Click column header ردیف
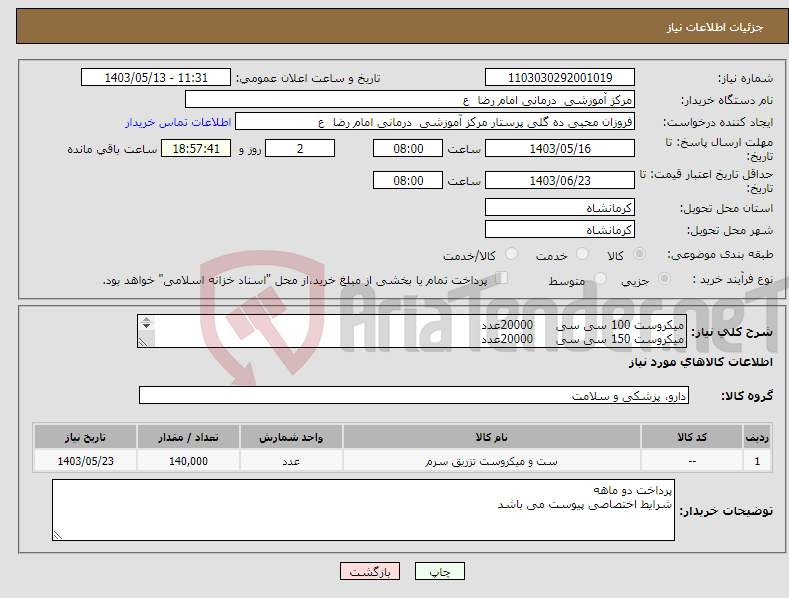This screenshot has width=789, height=598. pyautogui.click(x=757, y=437)
